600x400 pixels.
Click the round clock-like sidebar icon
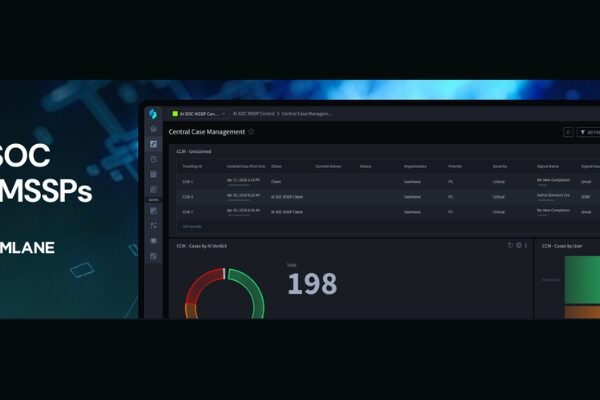[x=153, y=159]
